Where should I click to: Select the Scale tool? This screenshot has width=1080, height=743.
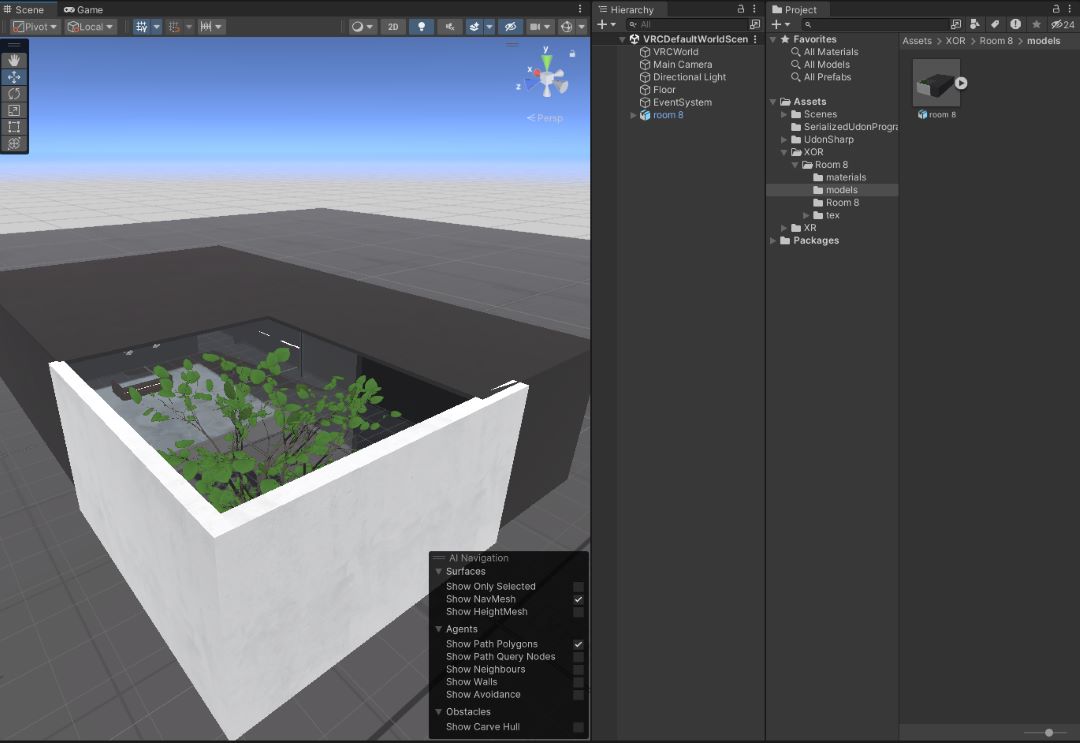(x=14, y=110)
